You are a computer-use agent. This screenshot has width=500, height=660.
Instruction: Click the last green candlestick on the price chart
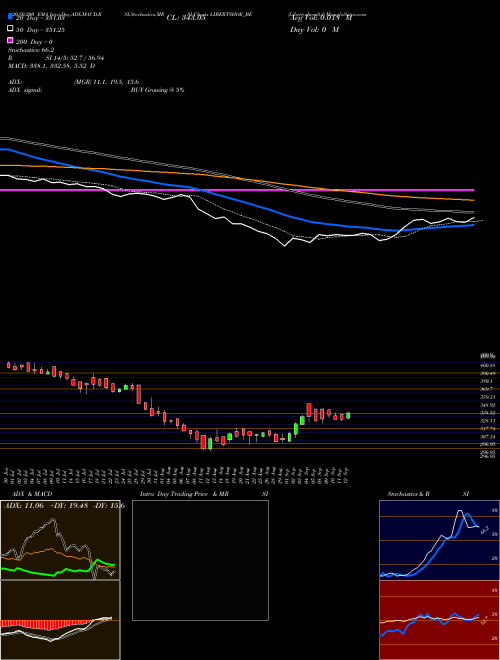[348, 415]
